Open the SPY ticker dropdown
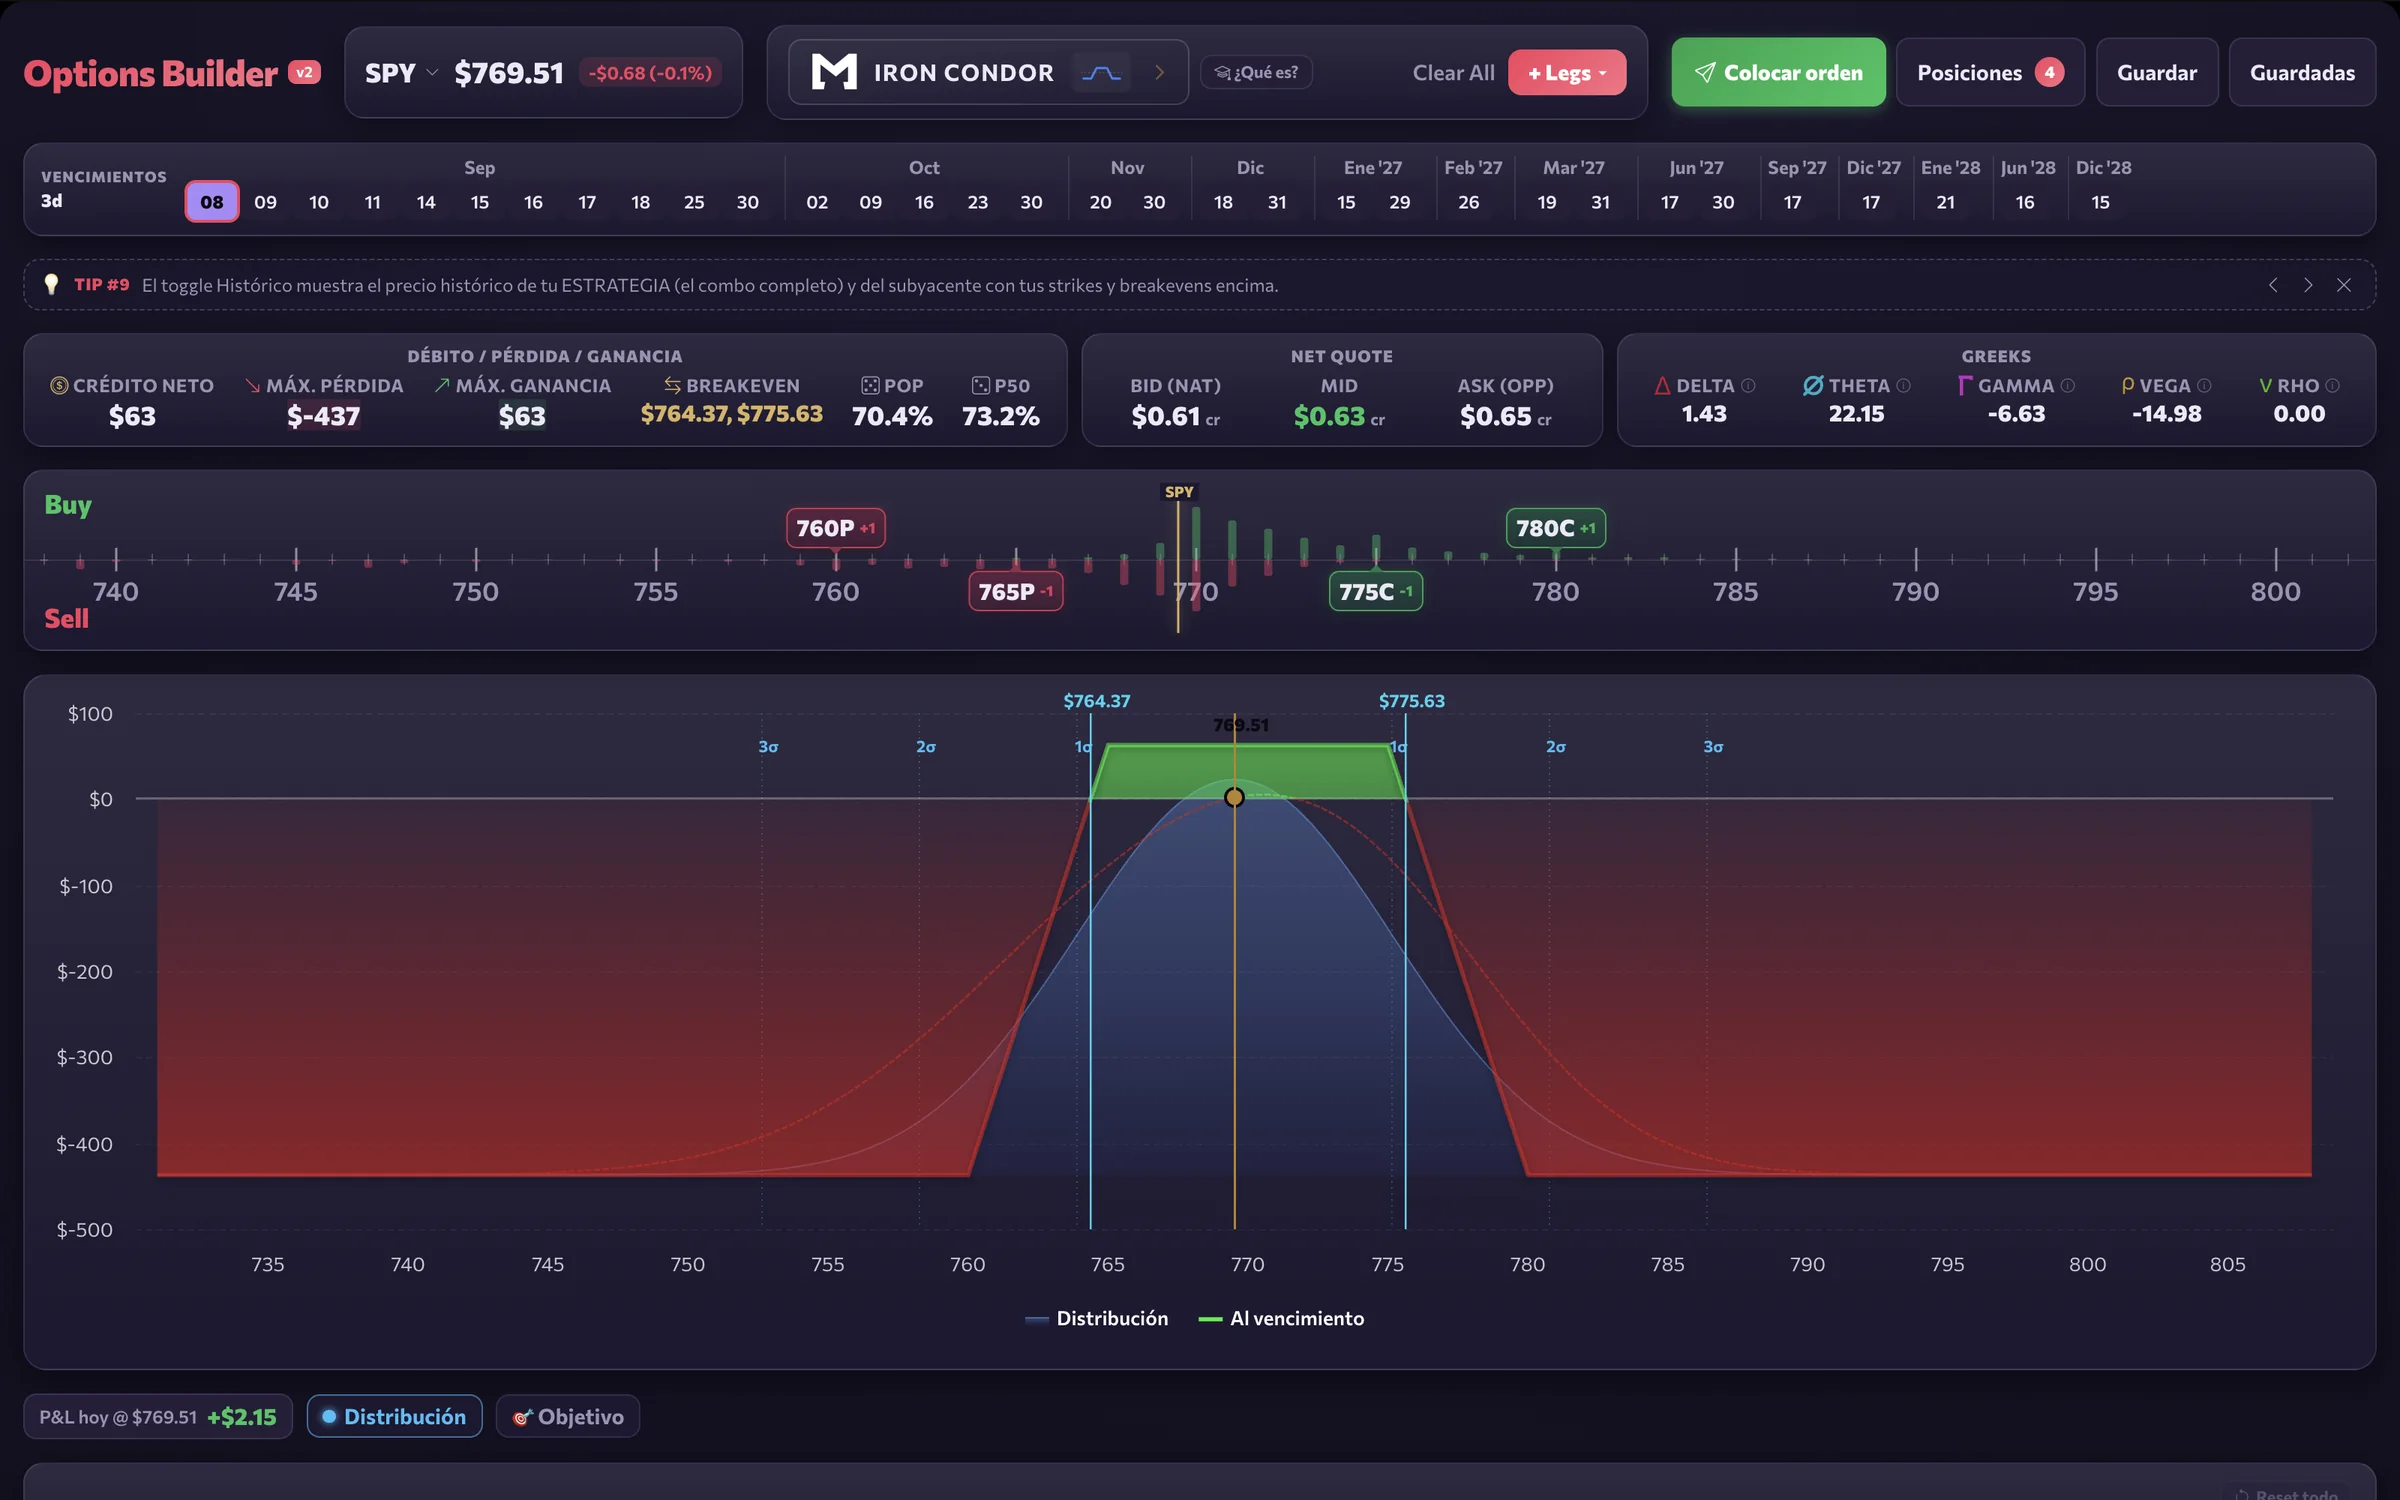2400x1500 pixels. click(x=401, y=73)
